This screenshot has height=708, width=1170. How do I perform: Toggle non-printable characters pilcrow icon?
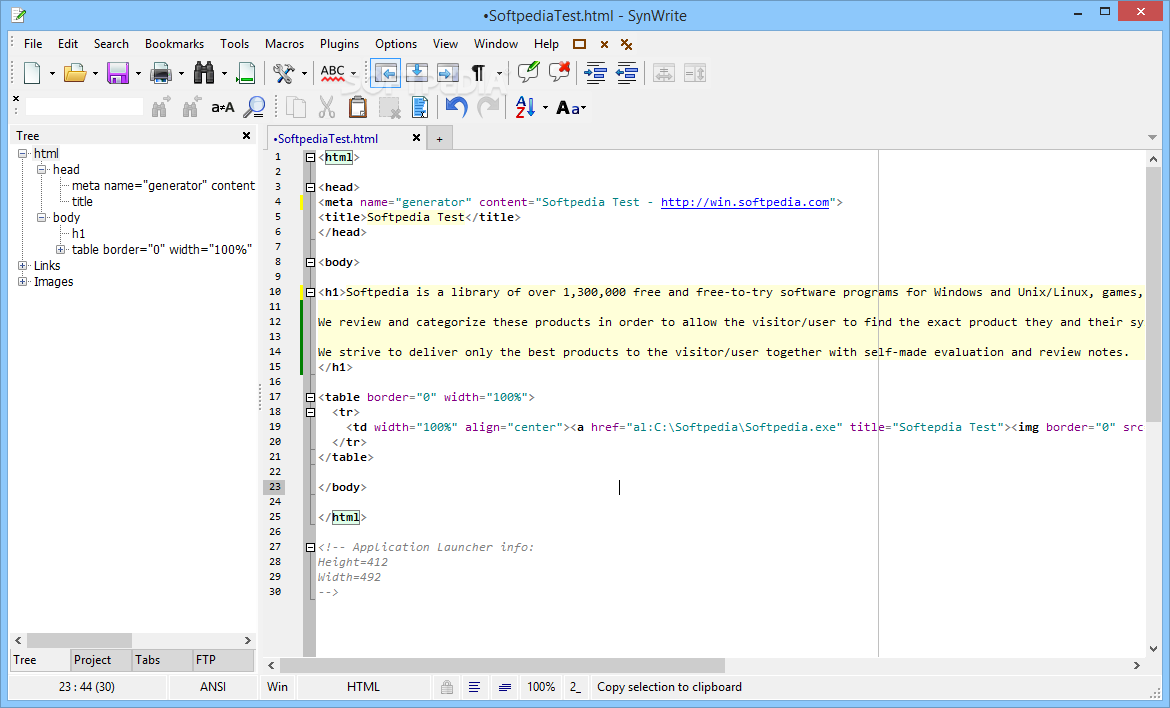(478, 73)
